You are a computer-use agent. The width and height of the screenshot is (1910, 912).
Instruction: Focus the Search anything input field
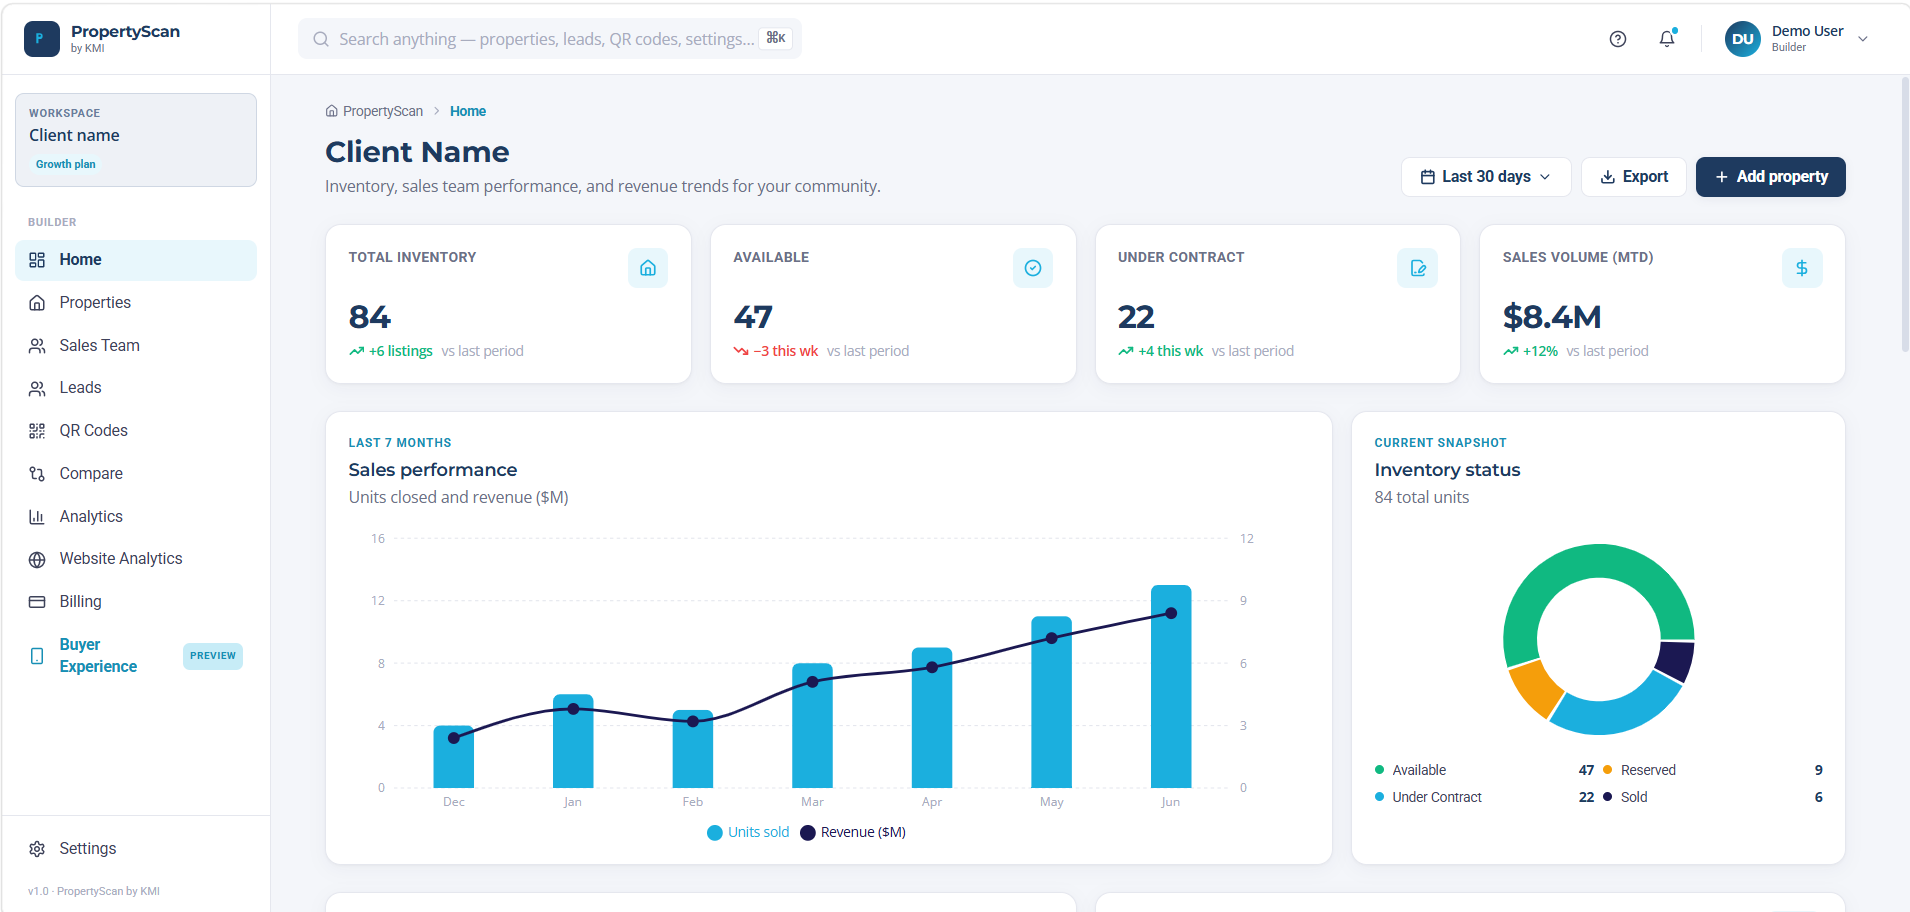tap(550, 39)
